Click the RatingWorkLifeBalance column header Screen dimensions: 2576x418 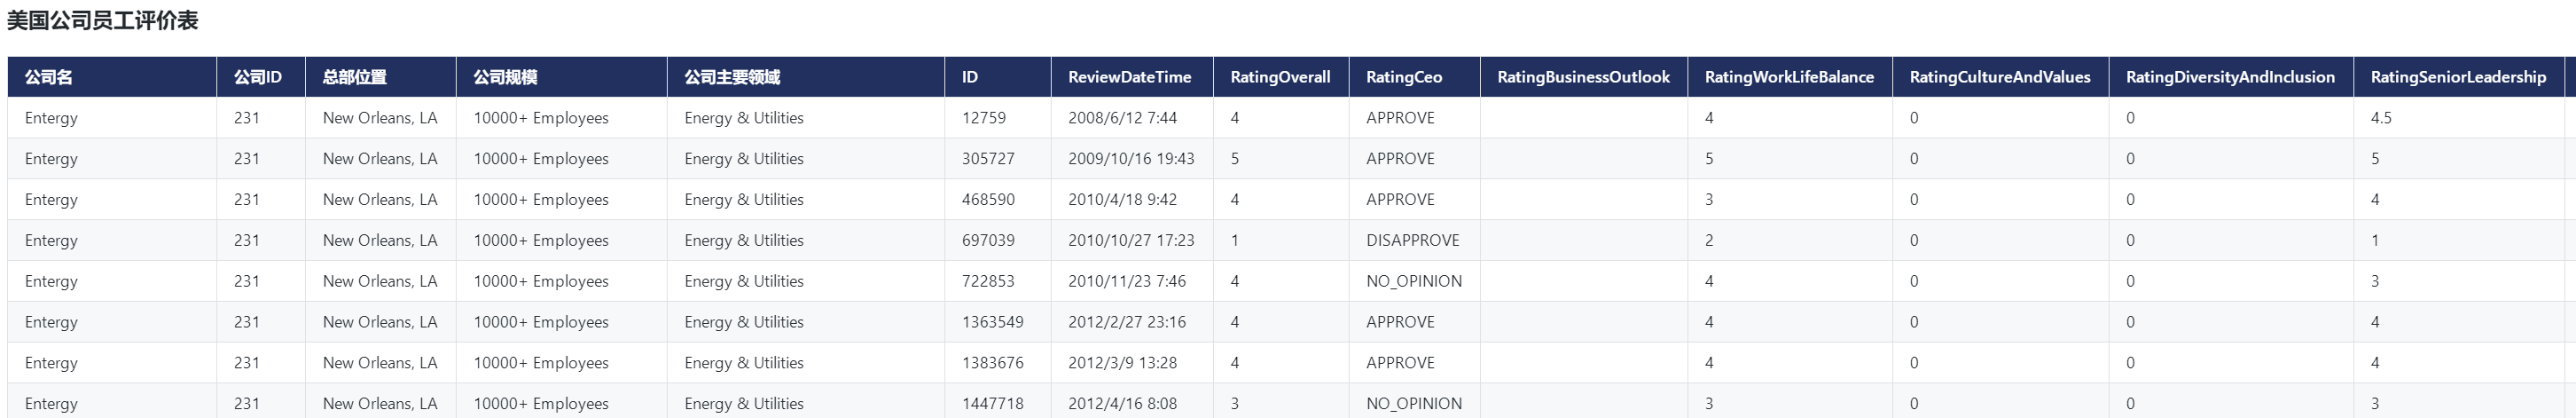pos(1789,77)
